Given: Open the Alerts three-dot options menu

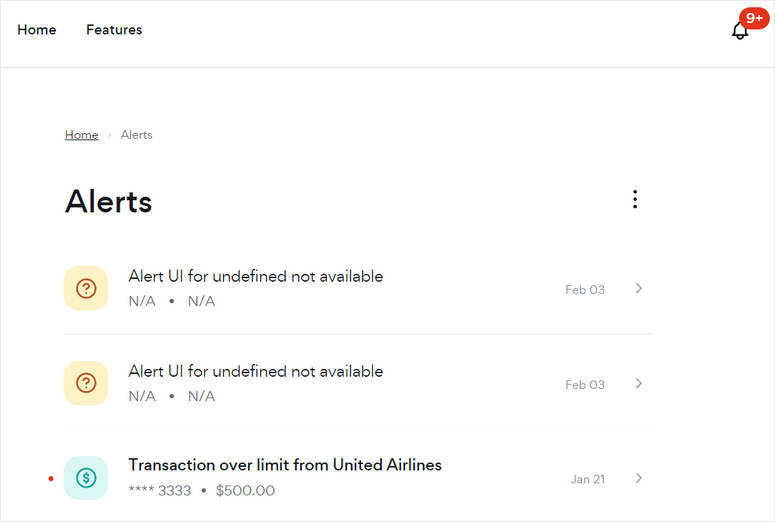Looking at the screenshot, I should pos(635,200).
